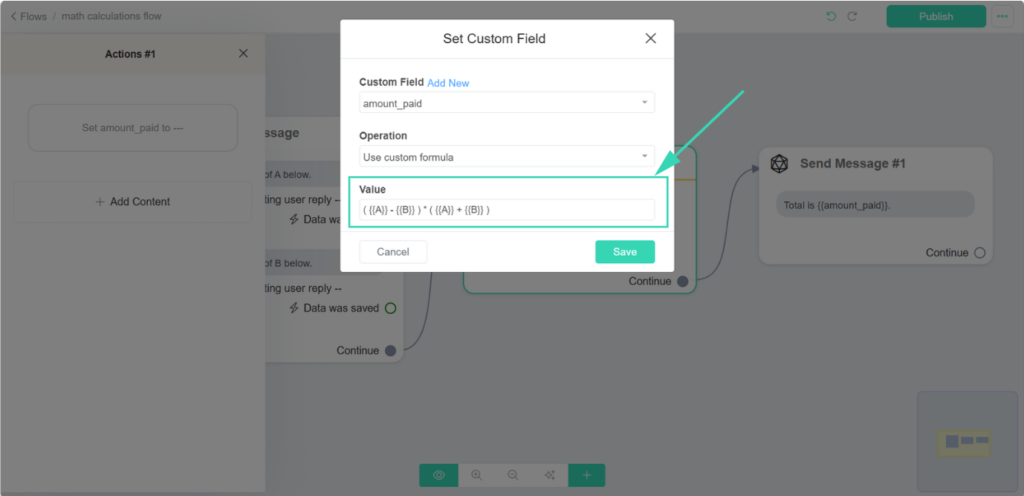
Task: Go back to Flows breadcrumb
Action: (29, 16)
